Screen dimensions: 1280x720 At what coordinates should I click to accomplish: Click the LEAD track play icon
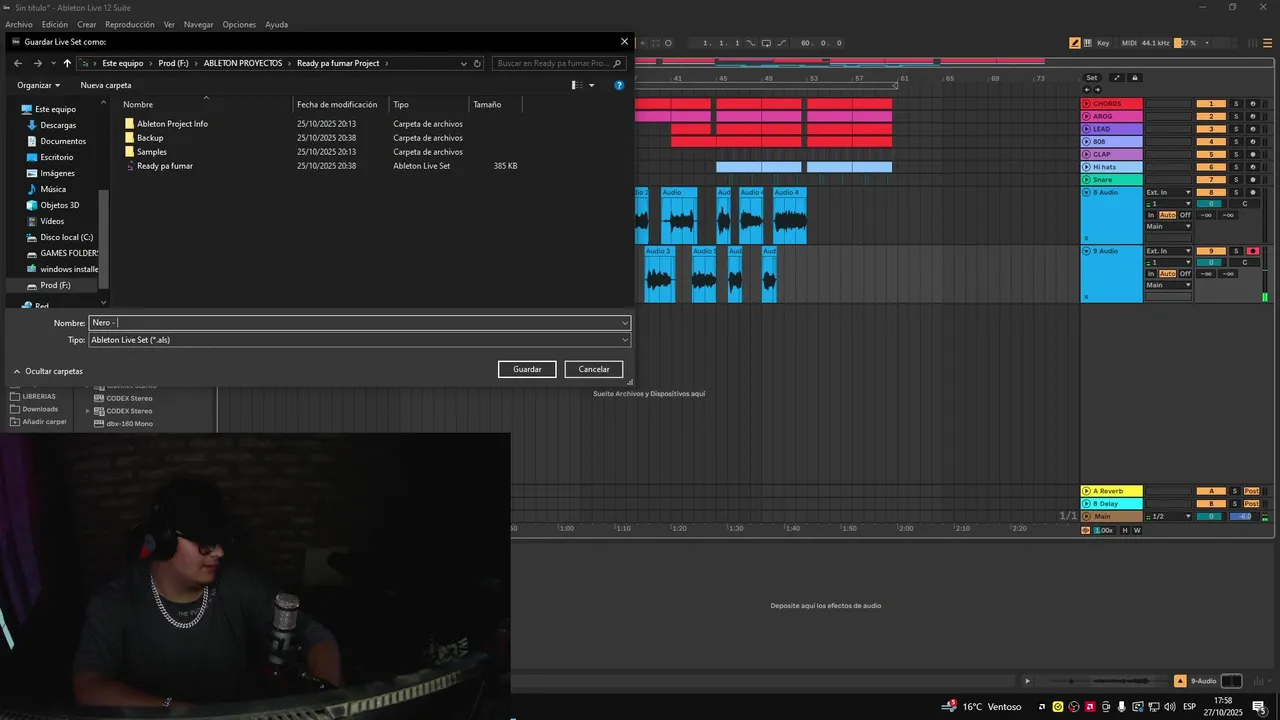(x=1087, y=129)
